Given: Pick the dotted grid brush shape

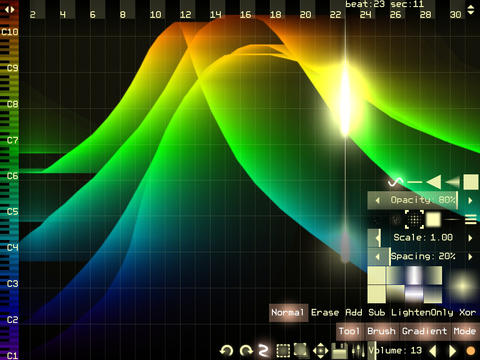Looking at the screenshot, I should (414, 219).
